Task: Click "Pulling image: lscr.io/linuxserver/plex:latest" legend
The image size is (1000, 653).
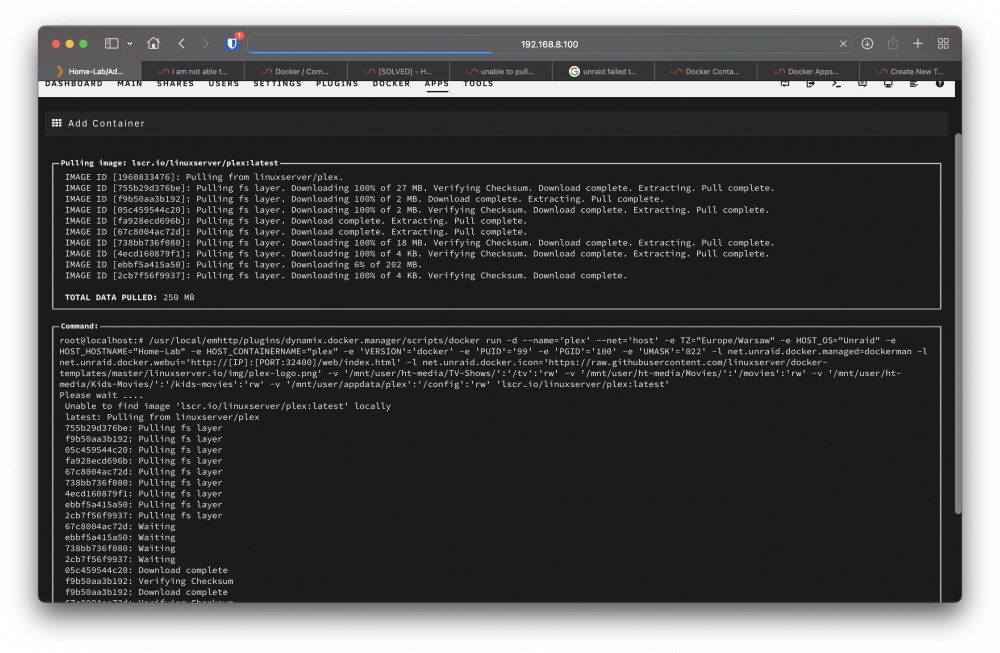Action: [169, 163]
